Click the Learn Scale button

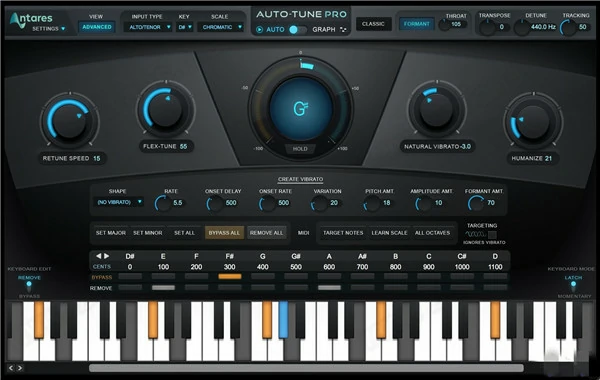pyautogui.click(x=390, y=233)
